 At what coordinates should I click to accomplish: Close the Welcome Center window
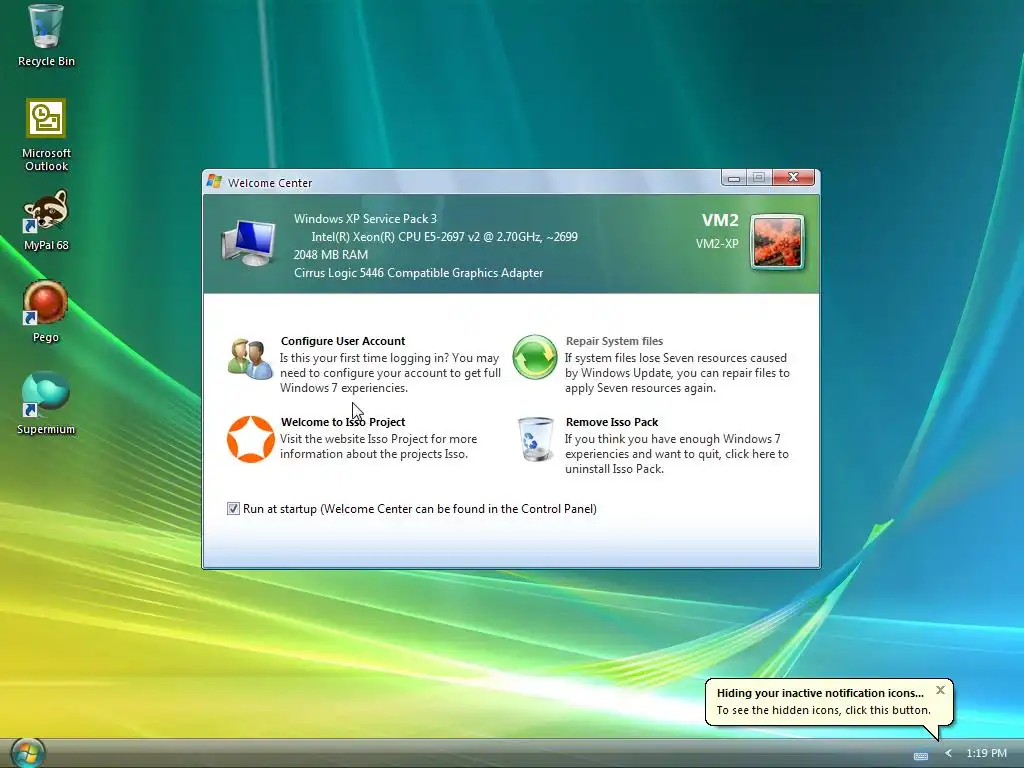[793, 177]
